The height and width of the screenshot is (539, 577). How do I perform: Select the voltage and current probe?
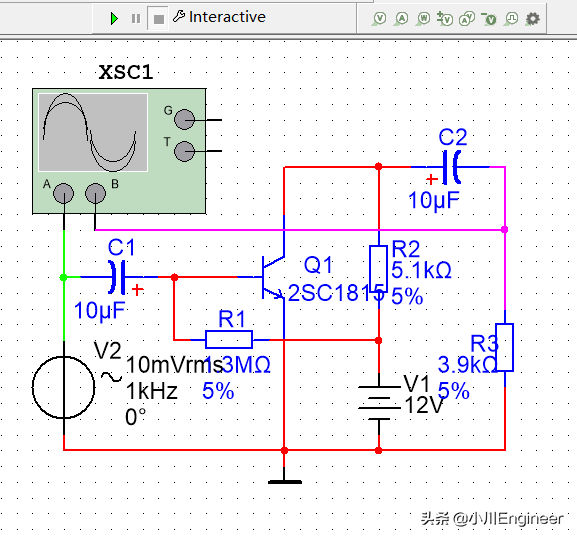click(467, 18)
